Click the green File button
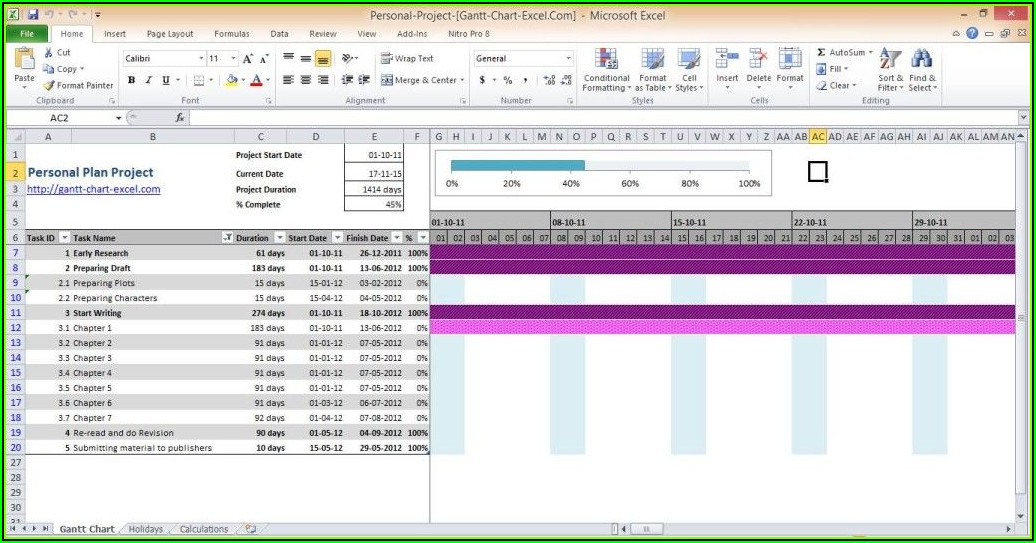This screenshot has height=543, width=1036. tap(27, 34)
